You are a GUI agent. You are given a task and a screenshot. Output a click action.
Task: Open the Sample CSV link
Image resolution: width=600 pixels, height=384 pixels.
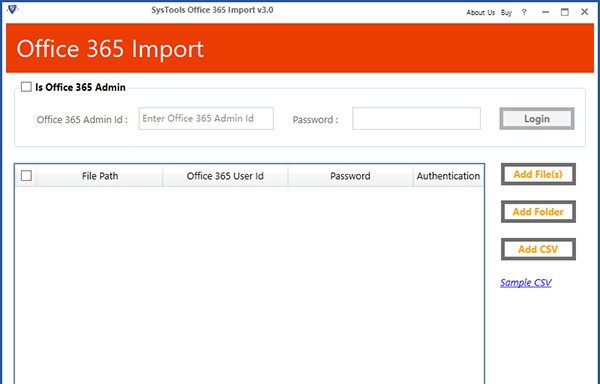click(x=526, y=283)
